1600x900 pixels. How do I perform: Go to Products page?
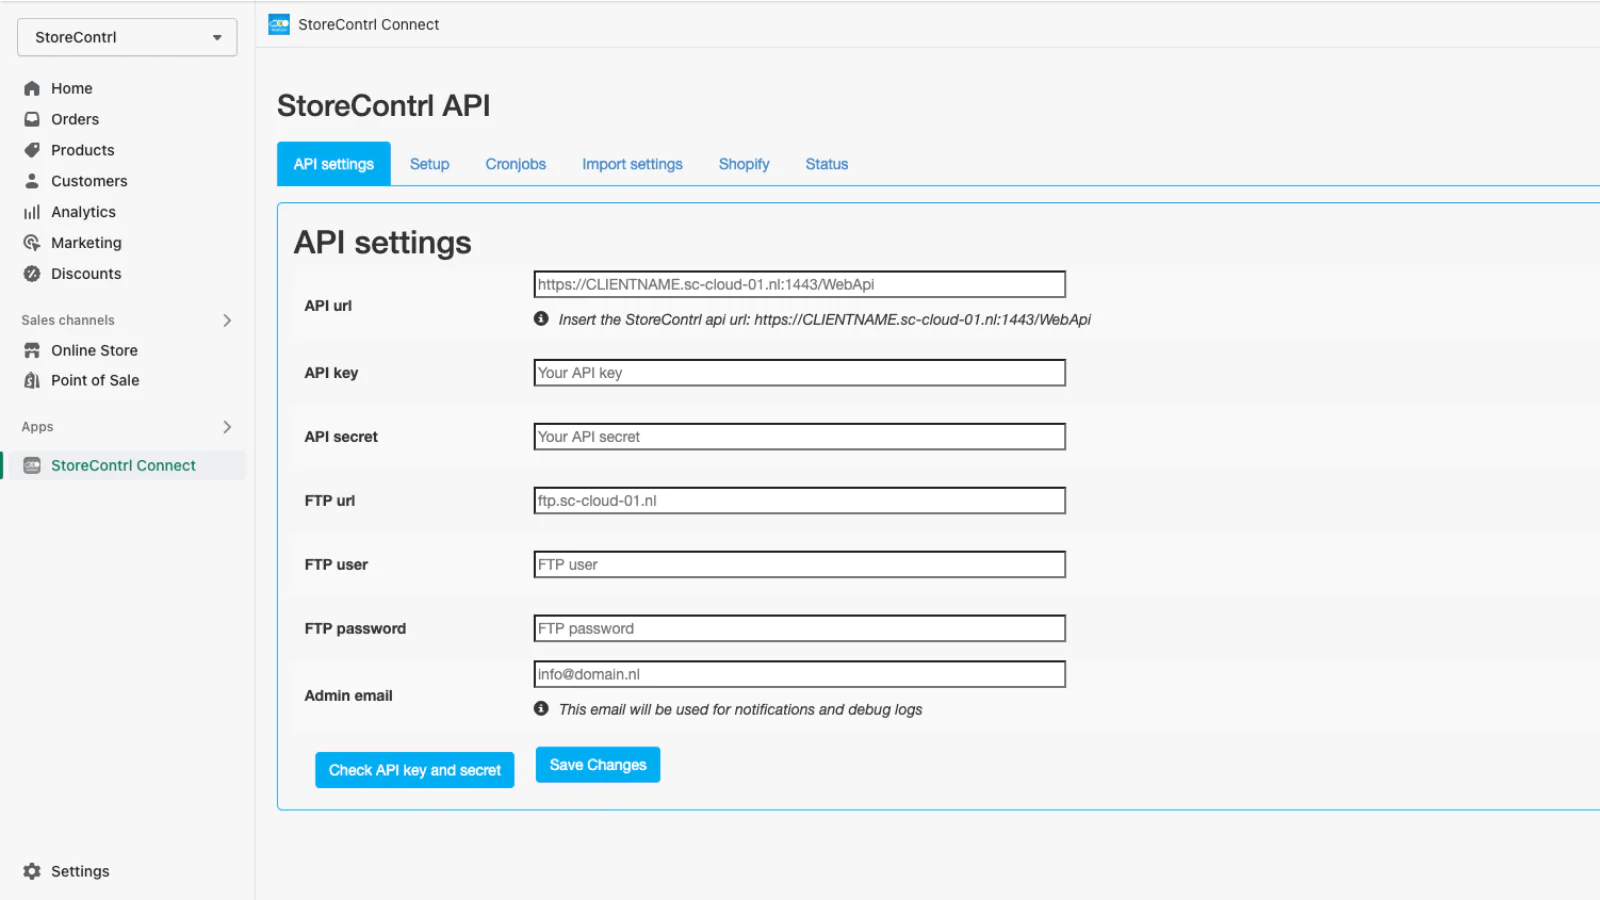83,150
